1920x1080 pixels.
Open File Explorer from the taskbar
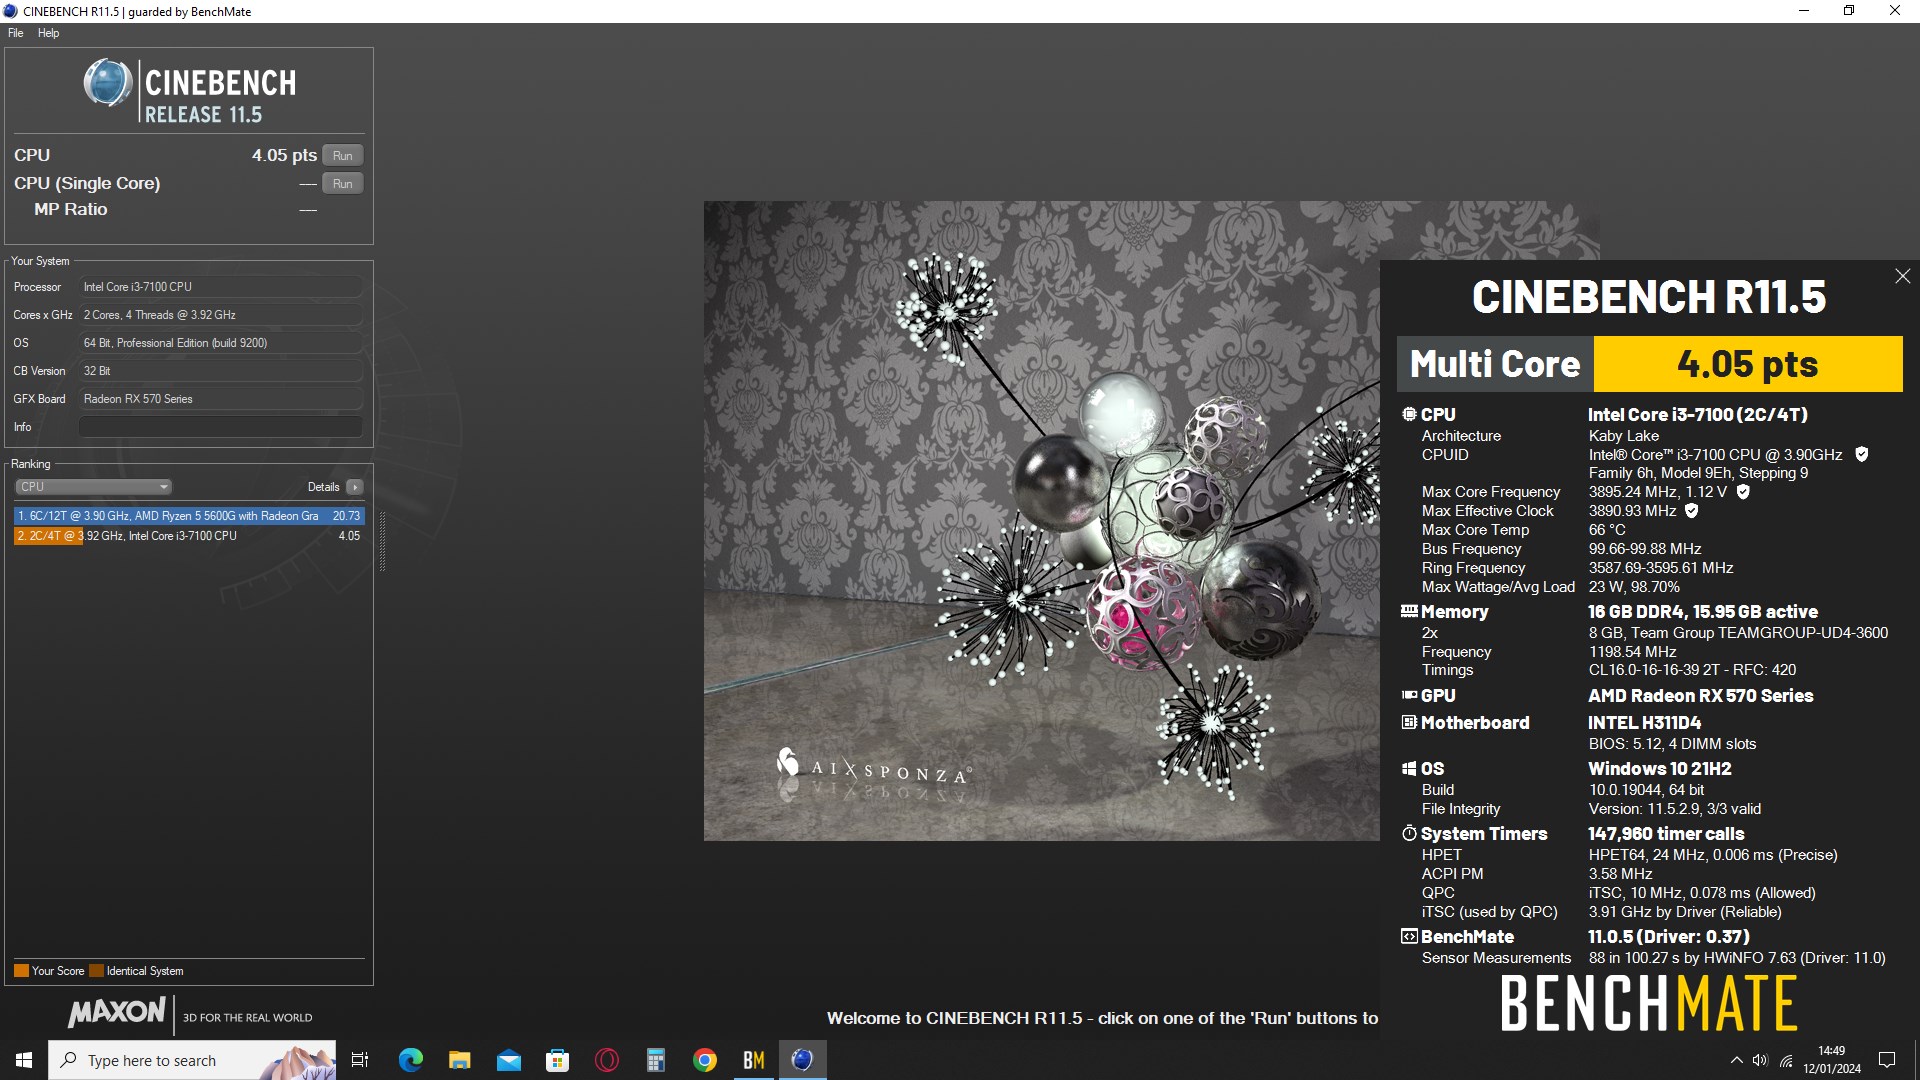click(459, 1060)
